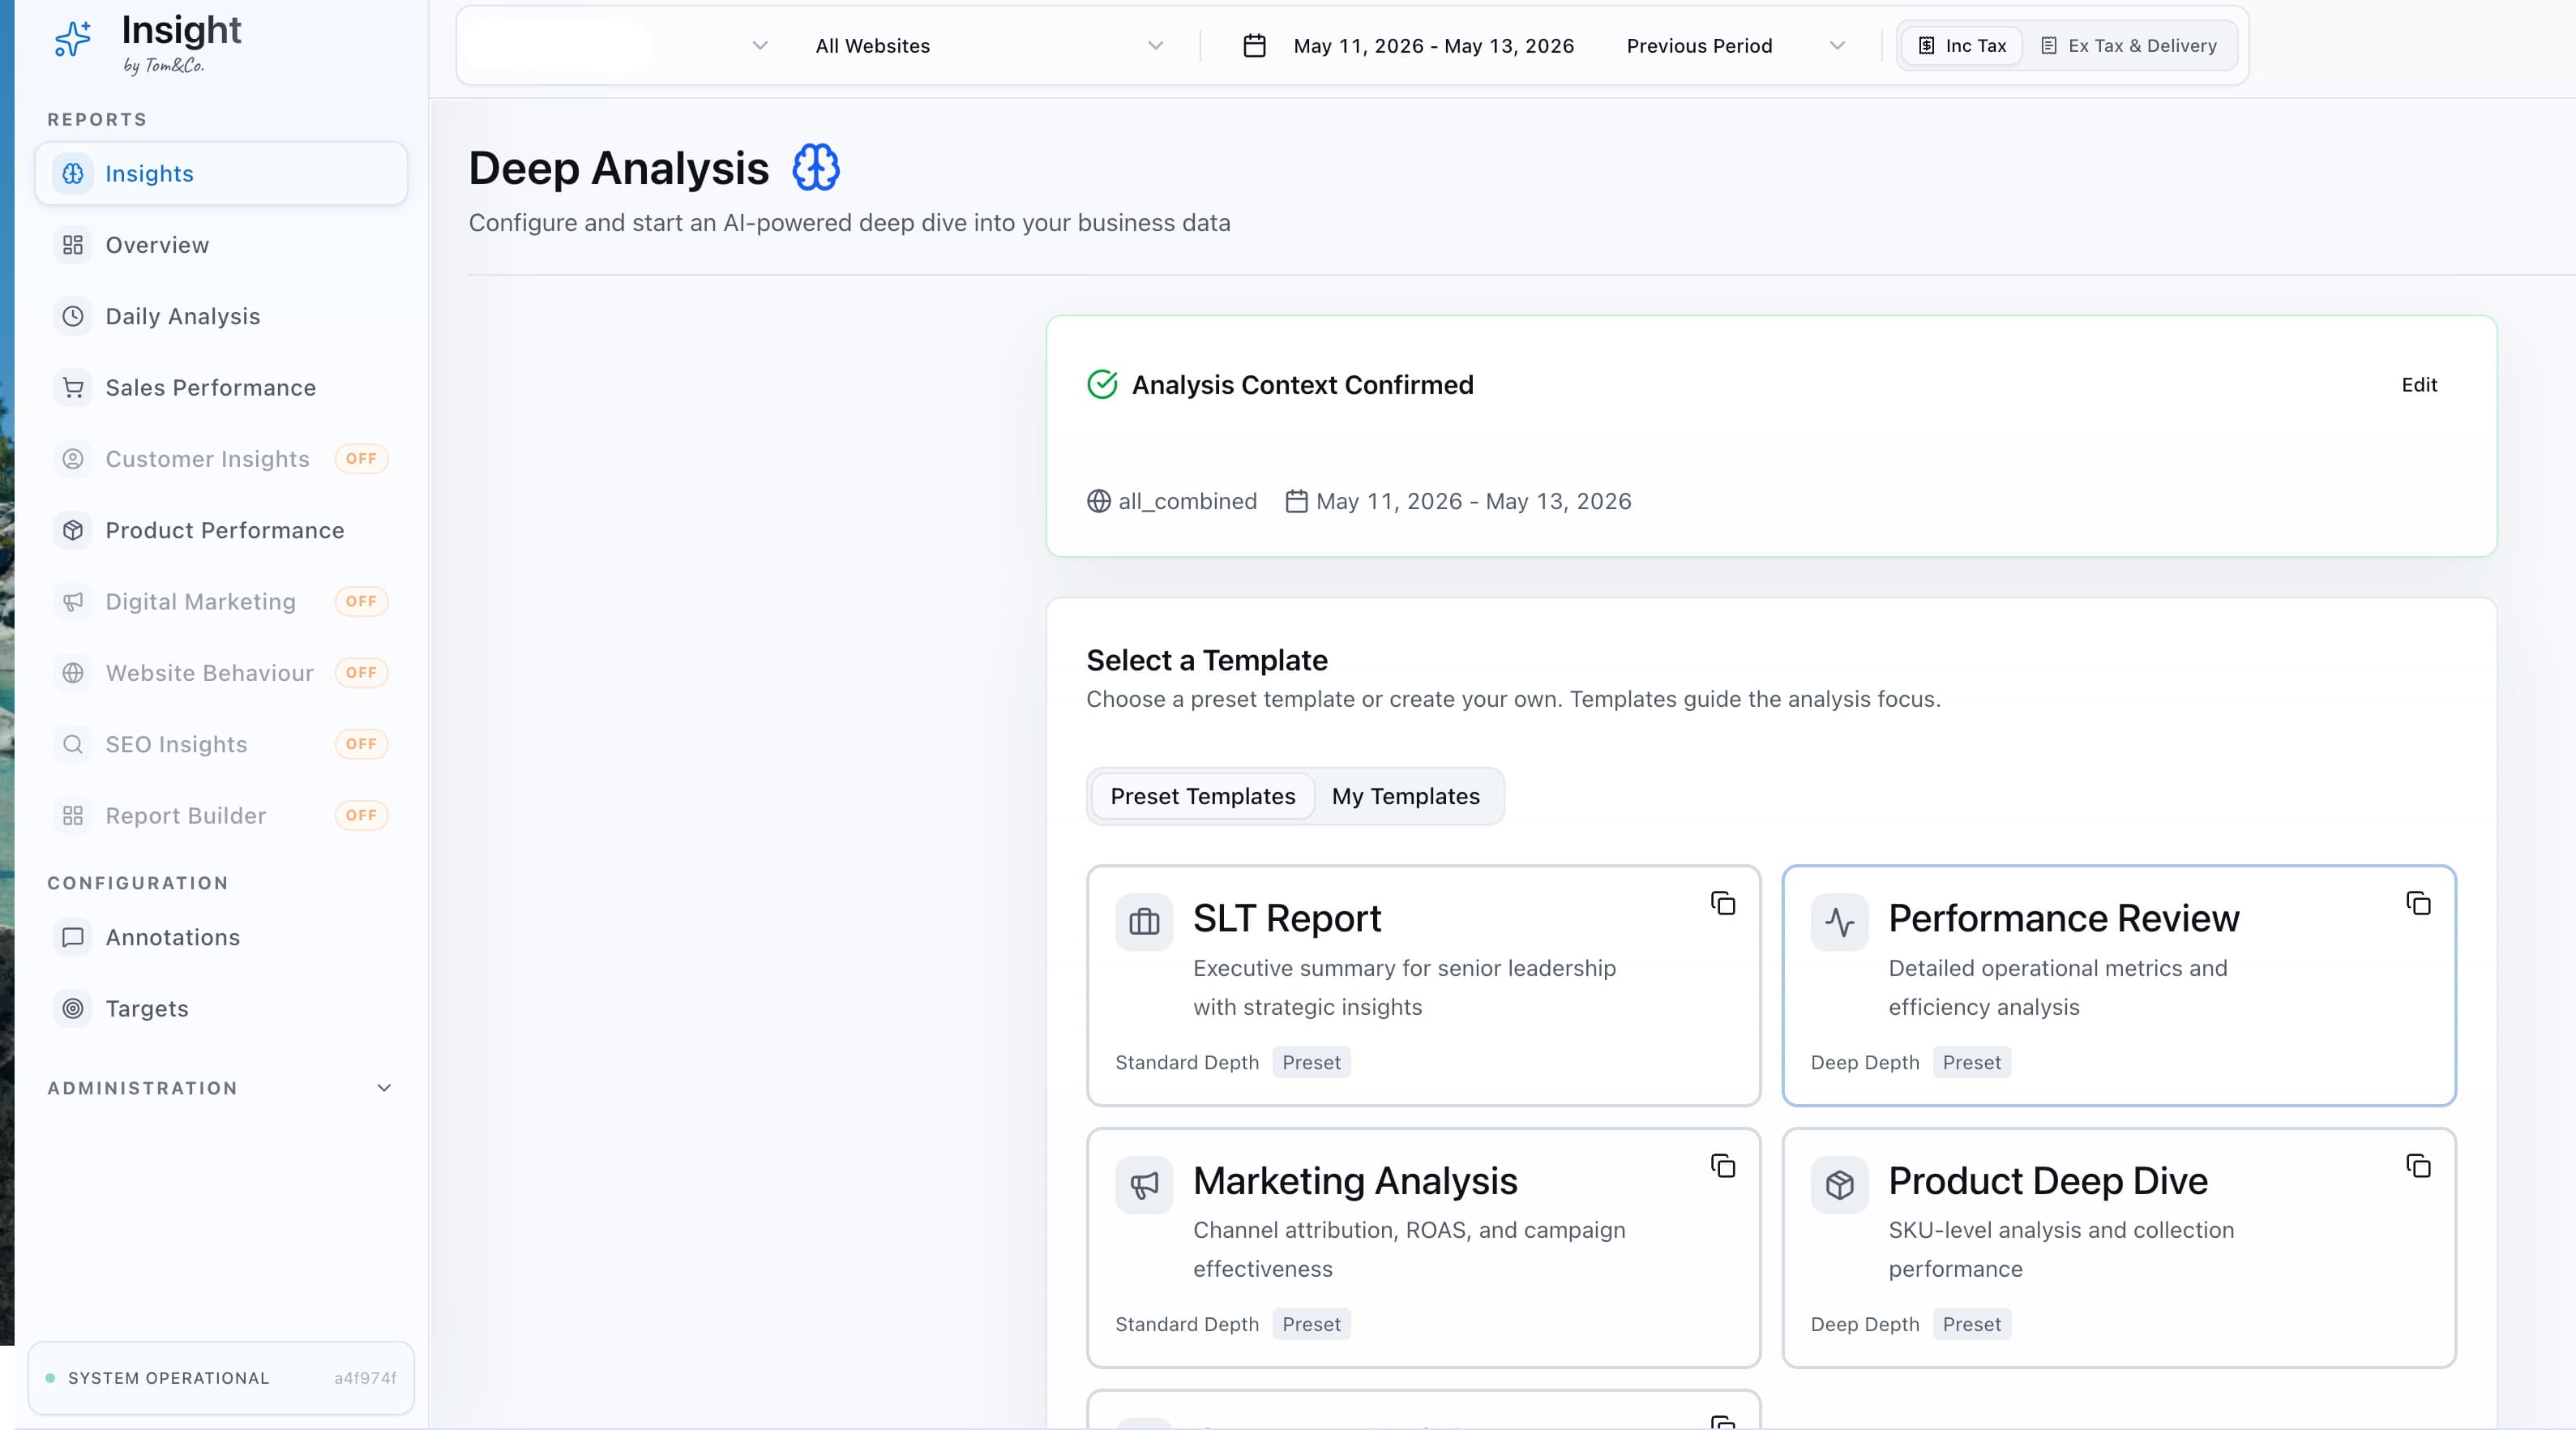The height and width of the screenshot is (1430, 2576).
Task: Expand the Administration section
Action: click(221, 1088)
